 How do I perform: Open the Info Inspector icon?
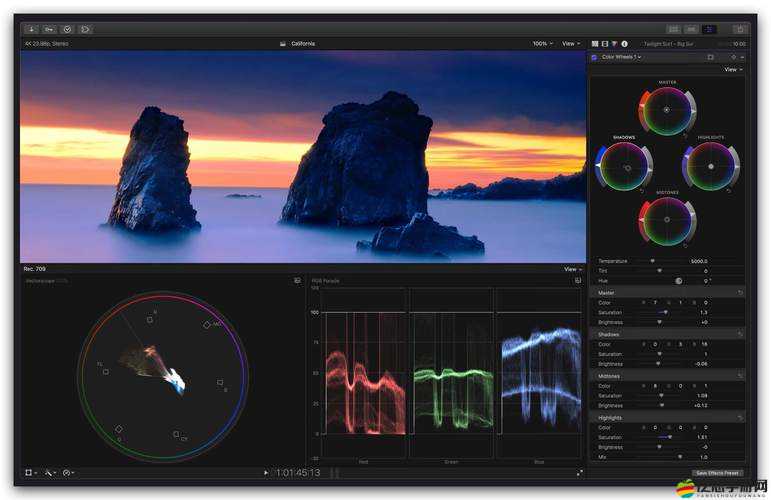pyautogui.click(x=625, y=44)
